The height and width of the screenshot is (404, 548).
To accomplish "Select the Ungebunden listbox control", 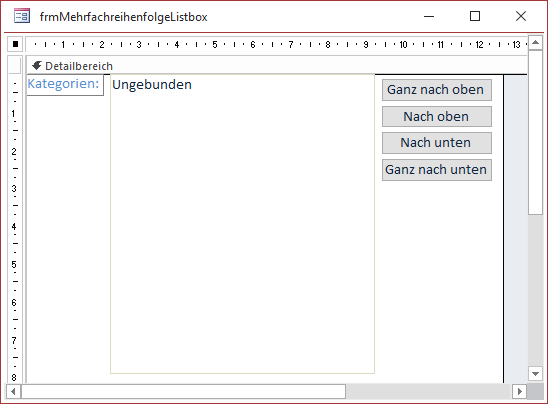I will pyautogui.click(x=242, y=224).
